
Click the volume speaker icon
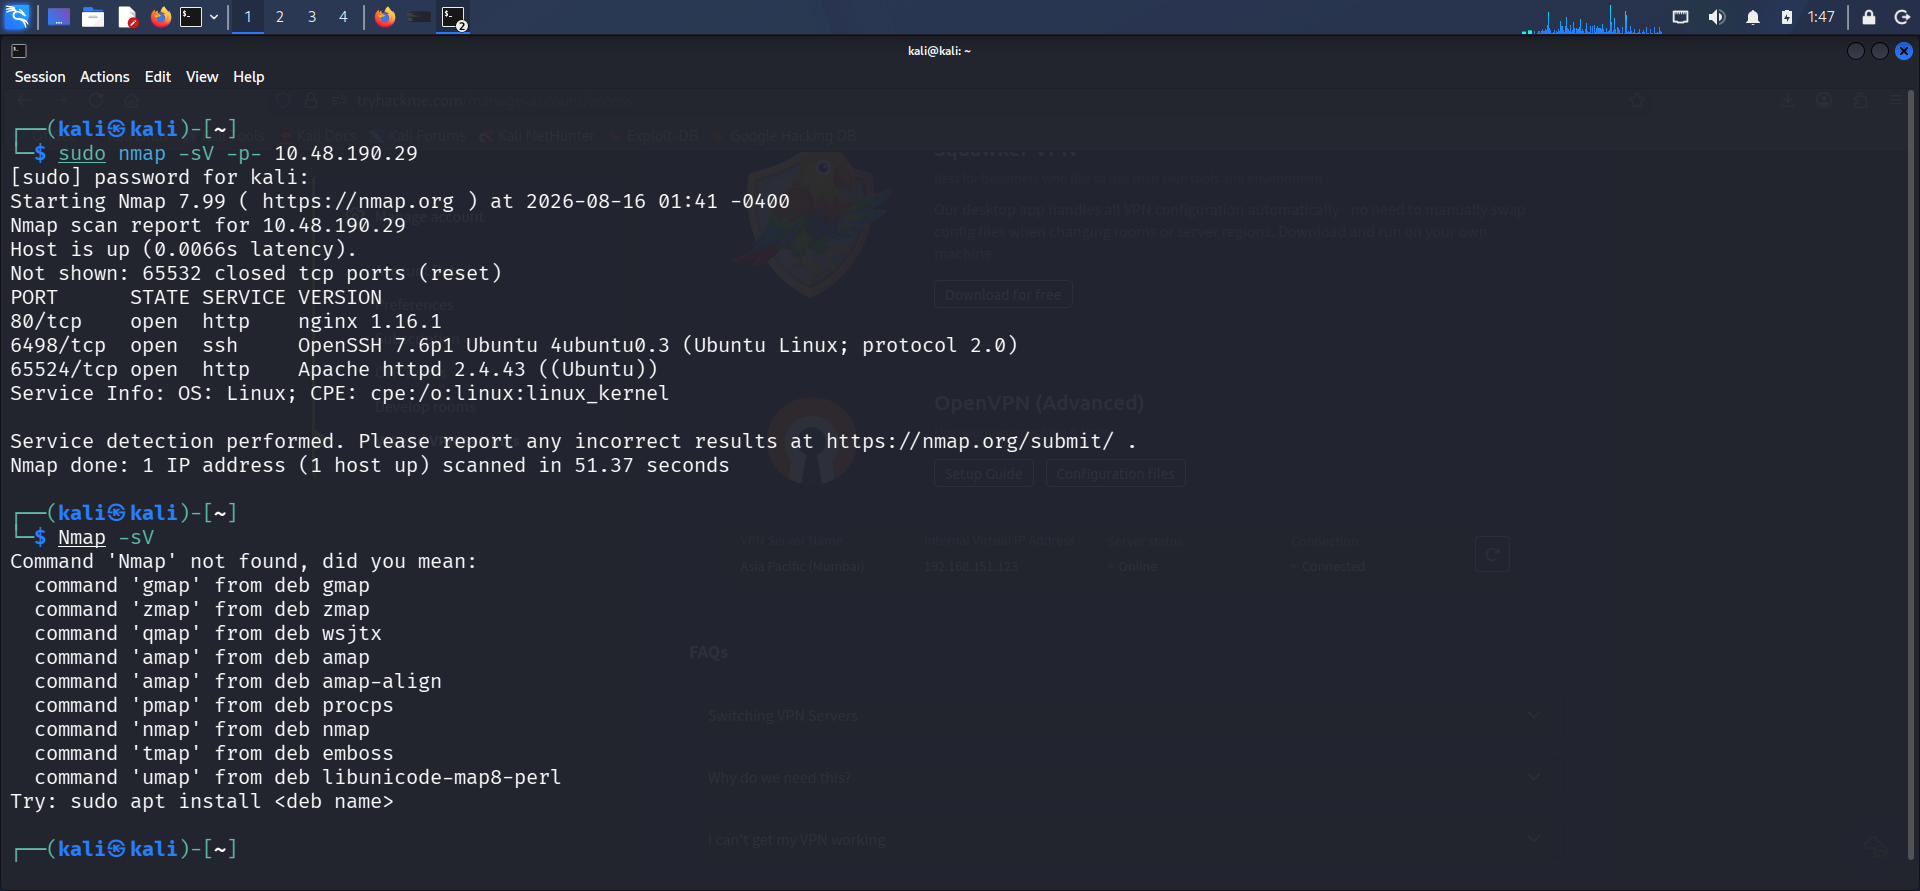pos(1717,17)
